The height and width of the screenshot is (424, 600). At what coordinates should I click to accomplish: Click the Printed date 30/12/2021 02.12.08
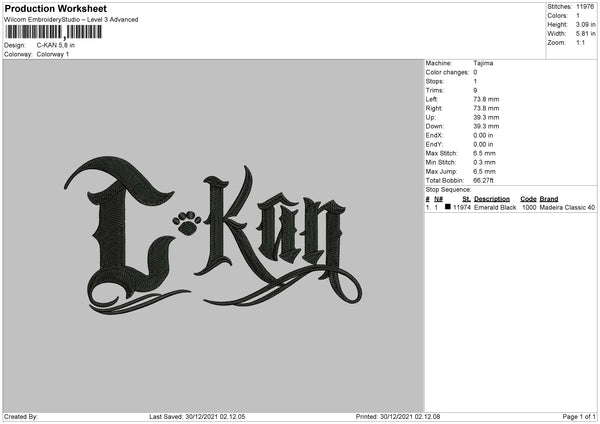[410, 417]
